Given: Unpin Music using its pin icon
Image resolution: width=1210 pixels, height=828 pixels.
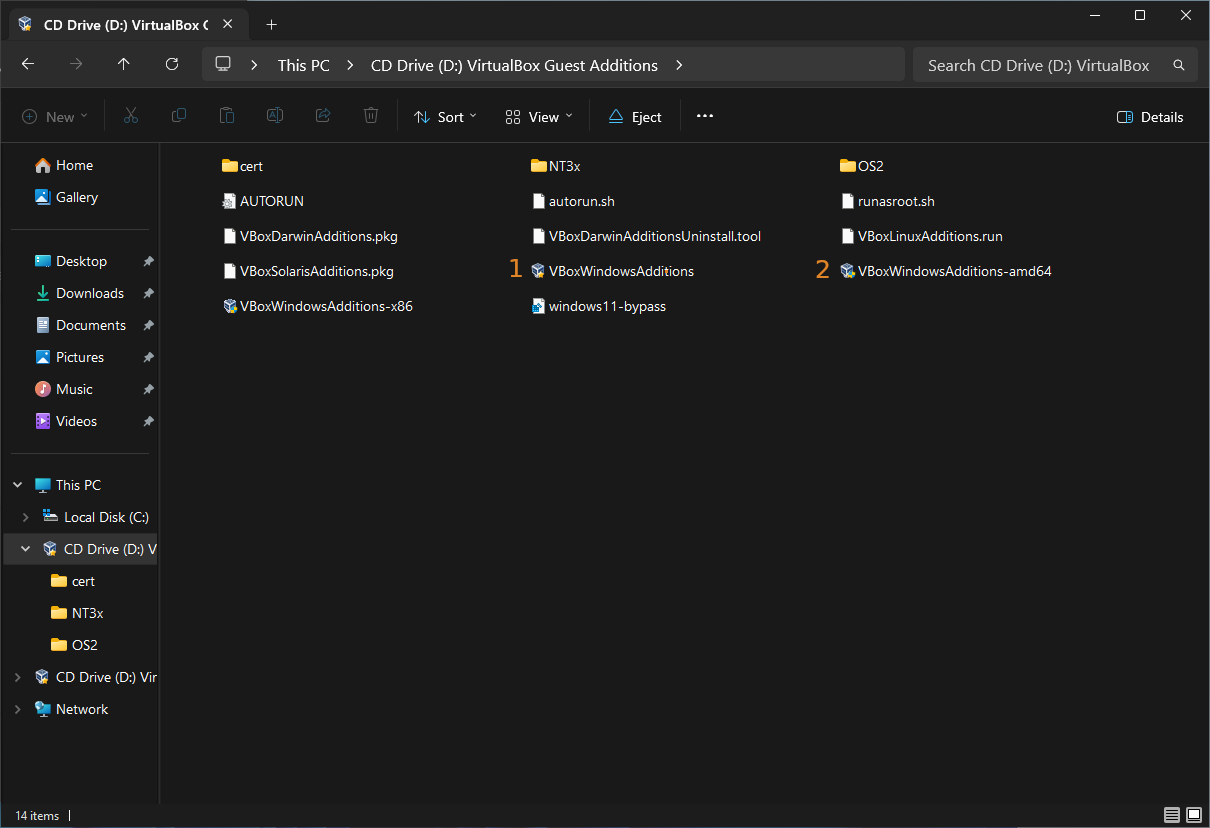Looking at the screenshot, I should point(148,389).
